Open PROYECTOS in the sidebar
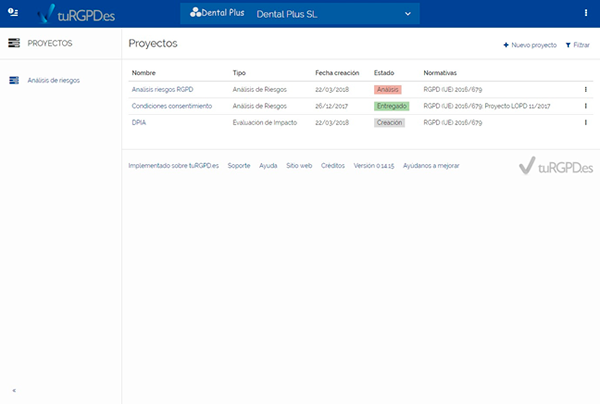The height and width of the screenshot is (404, 600). pyautogui.click(x=50, y=43)
